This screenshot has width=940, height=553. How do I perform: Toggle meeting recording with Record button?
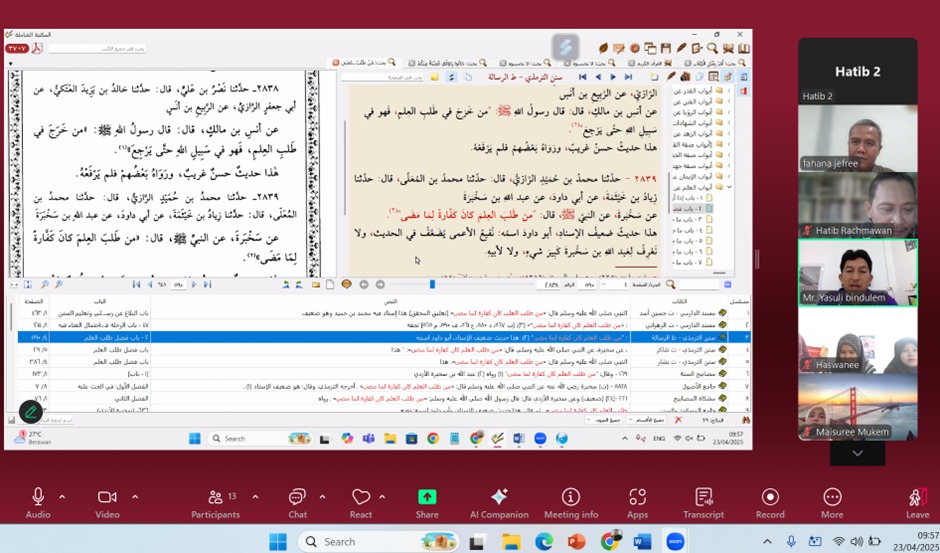770,503
